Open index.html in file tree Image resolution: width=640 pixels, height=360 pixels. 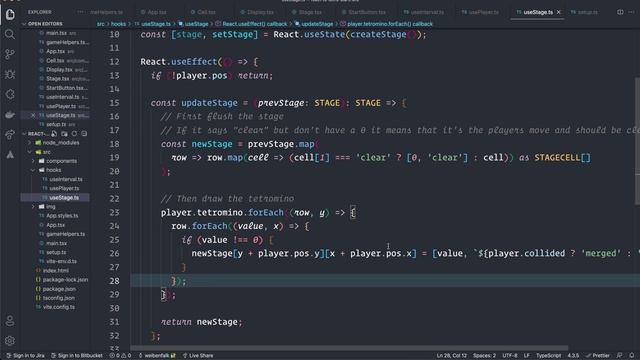(56, 270)
